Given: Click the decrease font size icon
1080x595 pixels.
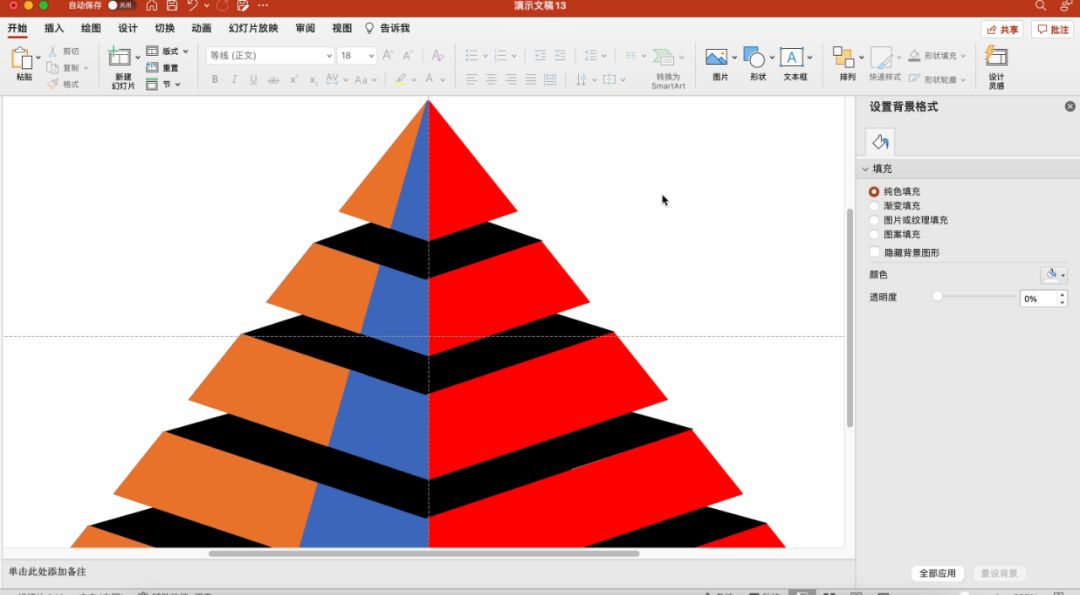Looking at the screenshot, I should coord(408,55).
